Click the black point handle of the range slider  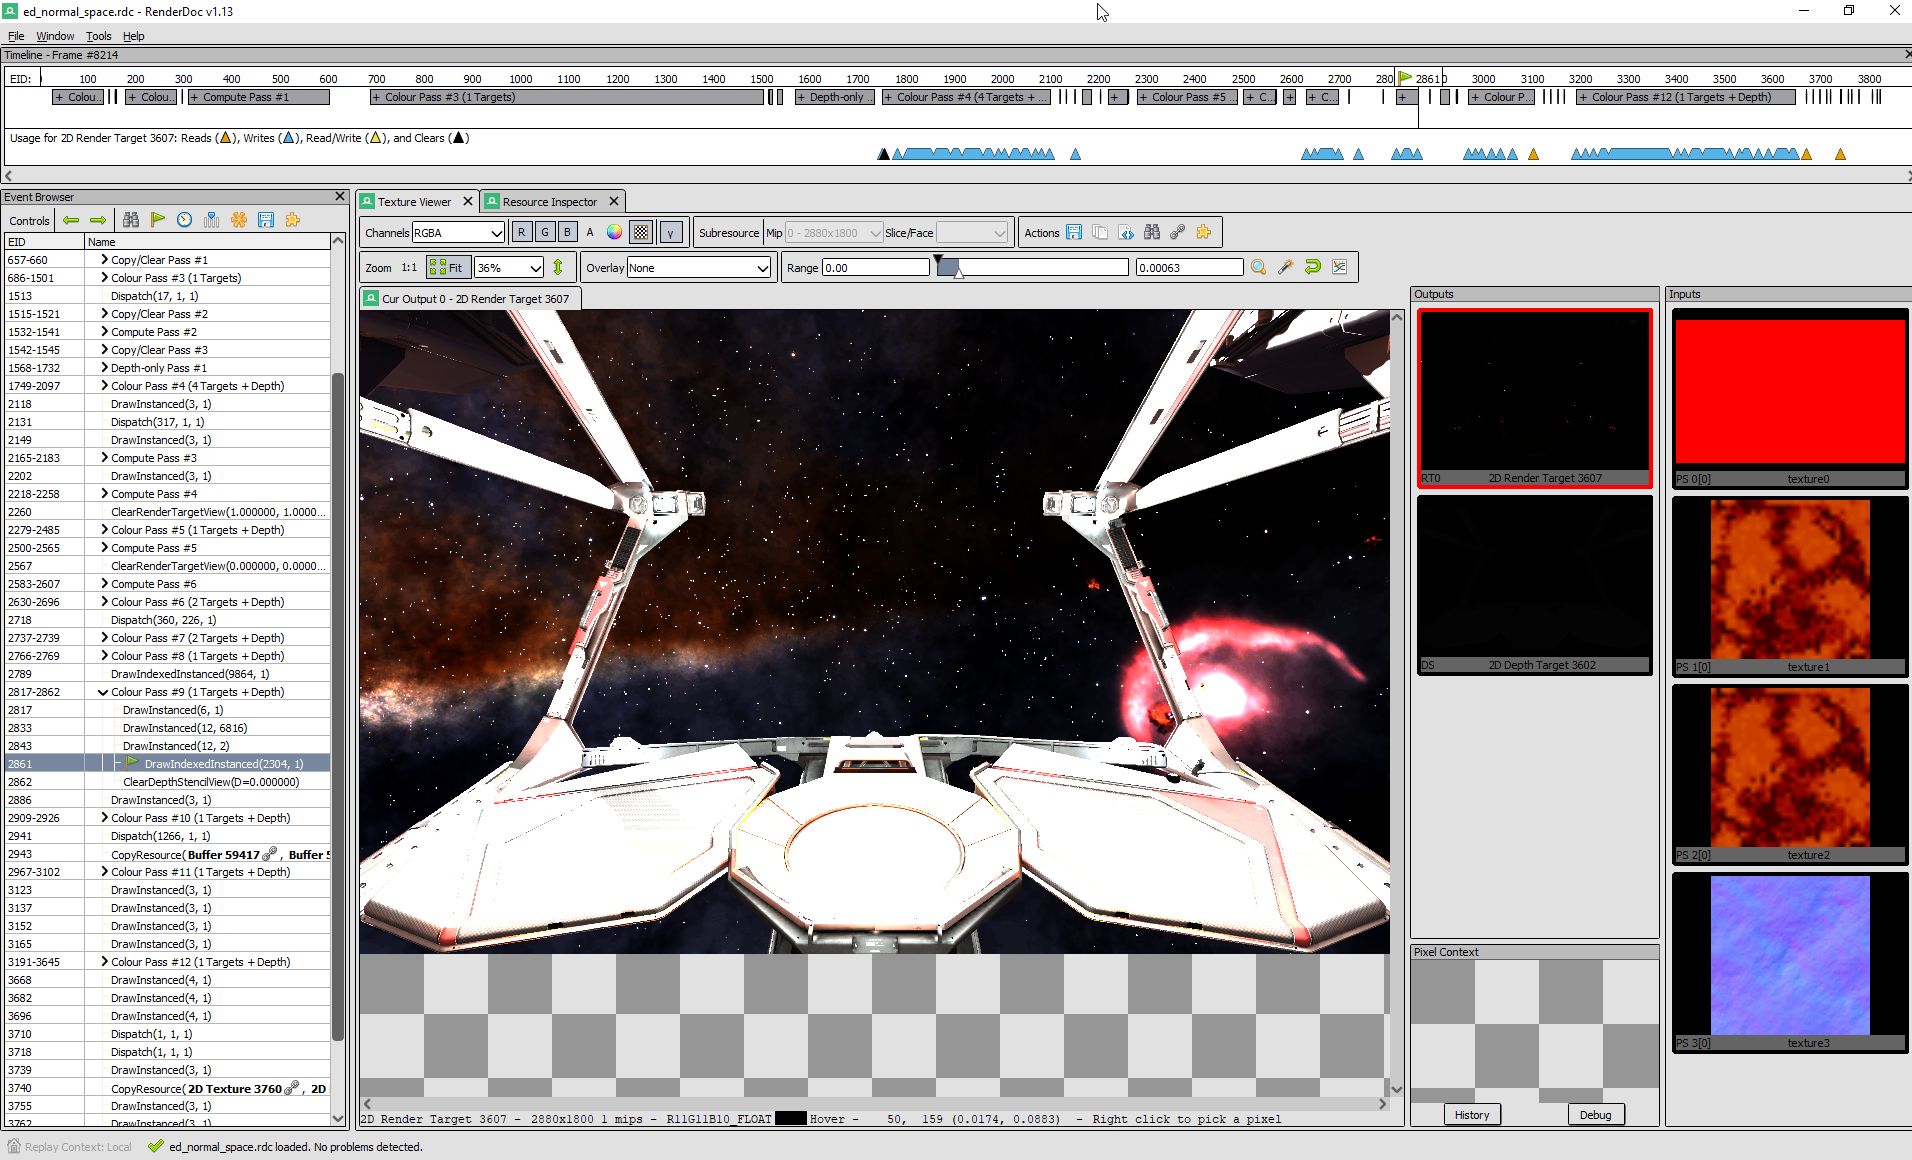coord(938,261)
